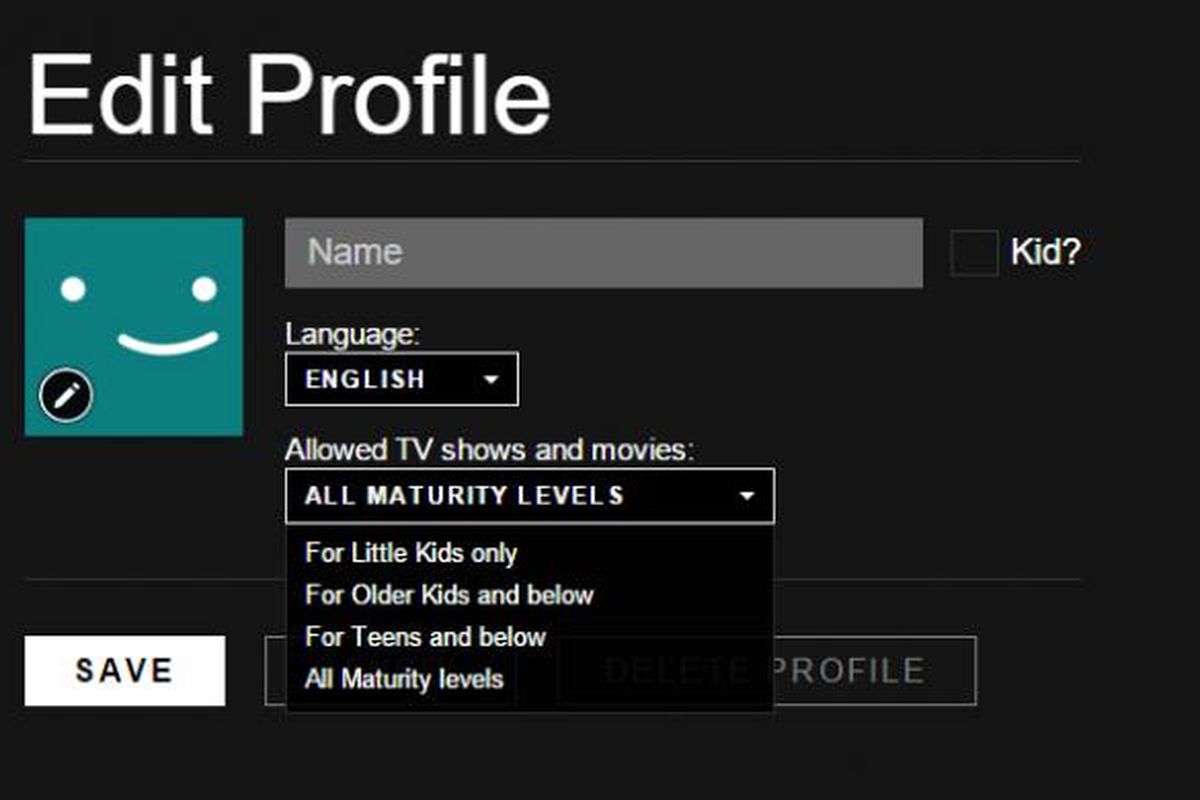Open the English language dropdown
This screenshot has height=800, width=1200.
(401, 380)
